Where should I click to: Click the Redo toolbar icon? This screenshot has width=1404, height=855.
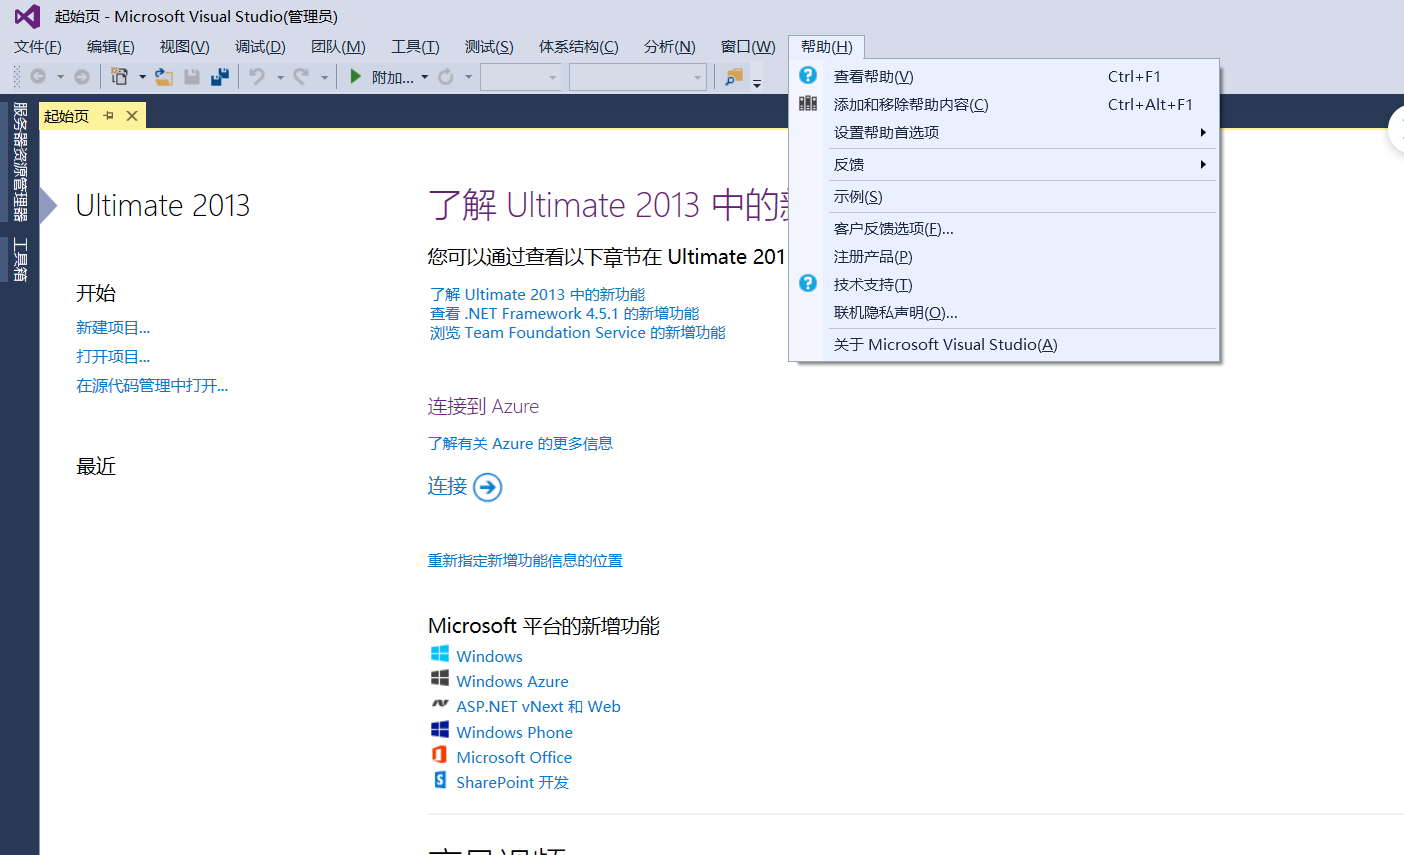click(x=301, y=76)
